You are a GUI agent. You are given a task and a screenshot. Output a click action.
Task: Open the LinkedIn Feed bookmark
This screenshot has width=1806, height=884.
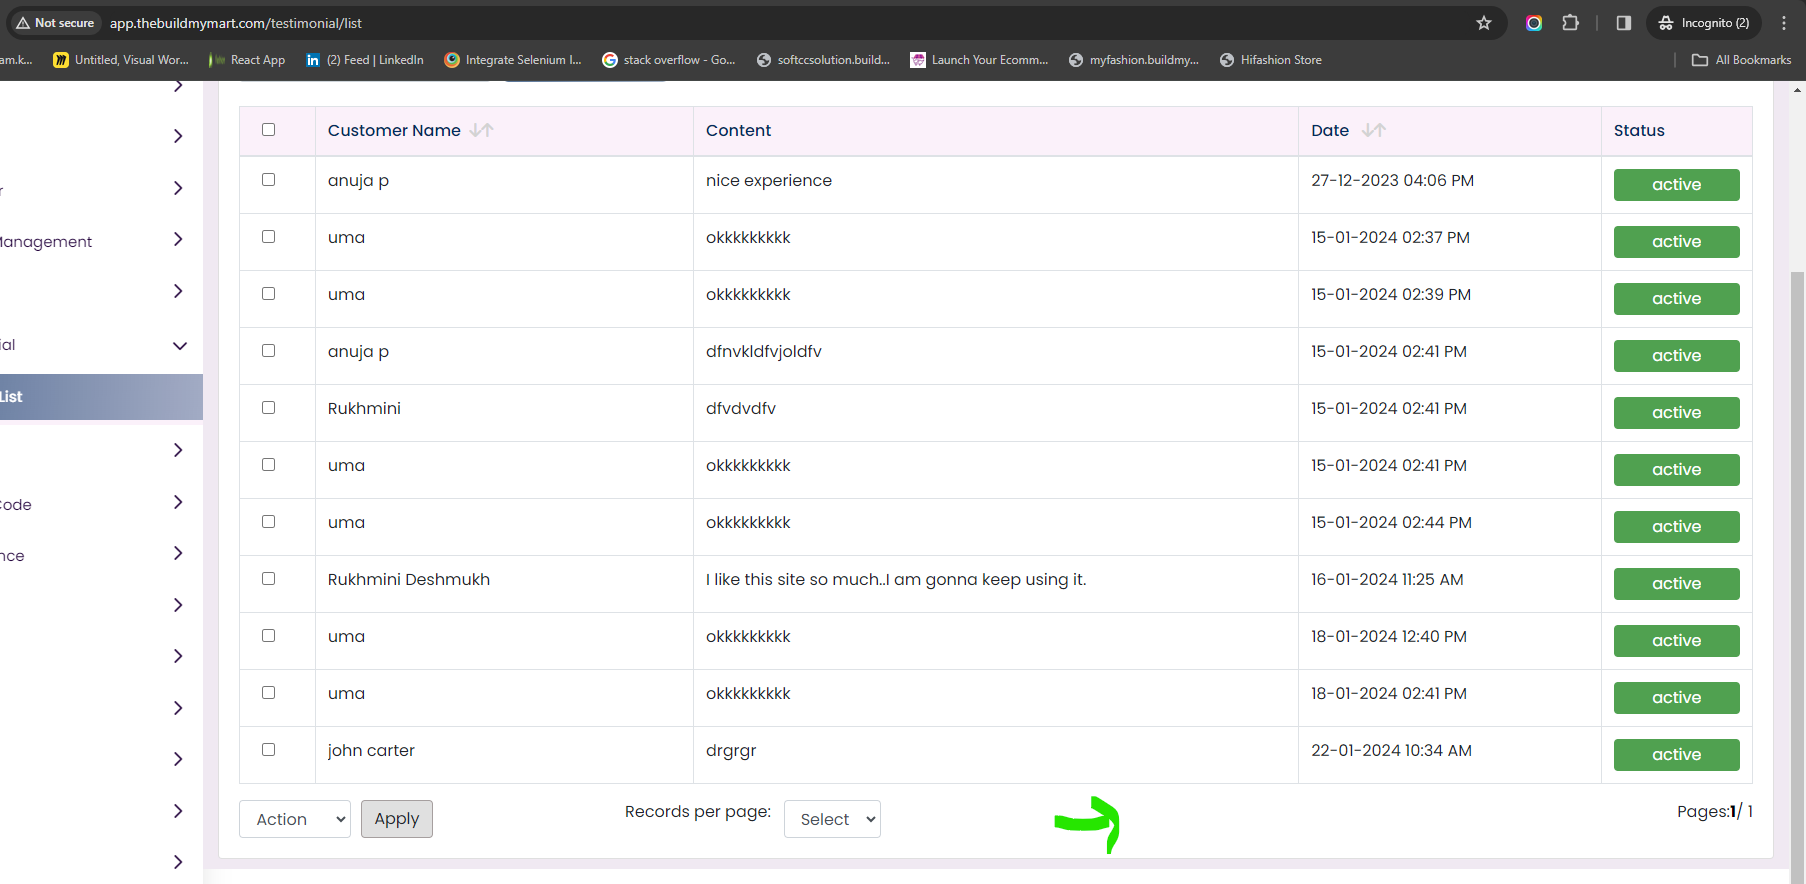tap(365, 60)
